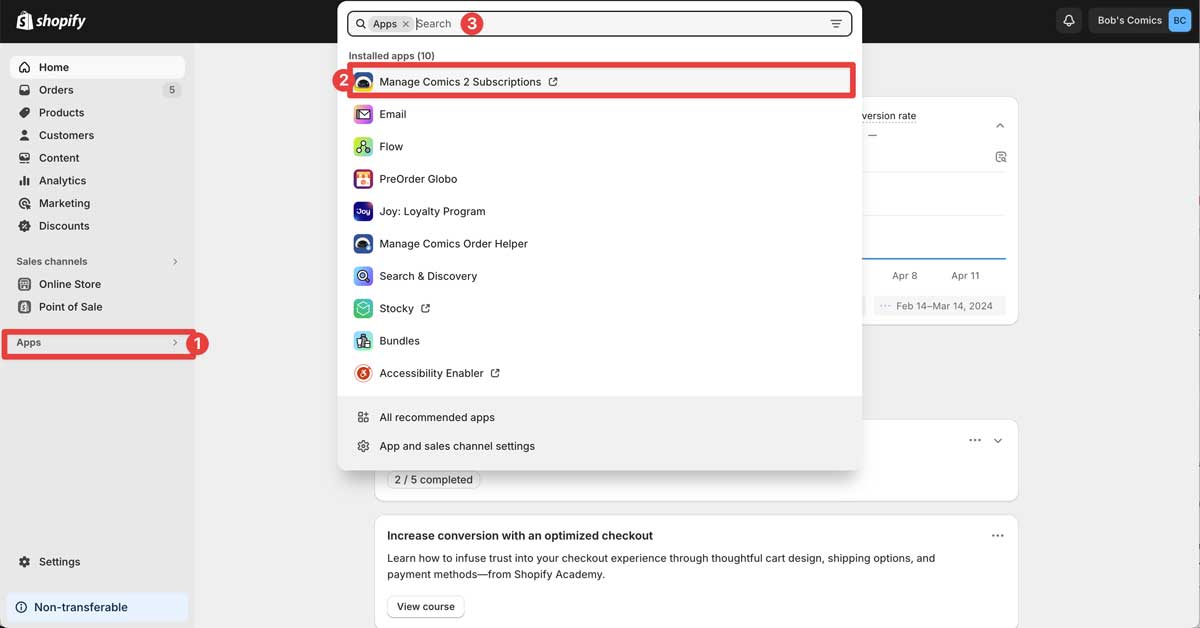Expand Sales channels section
Screen dimensions: 1200x628
coord(97,261)
